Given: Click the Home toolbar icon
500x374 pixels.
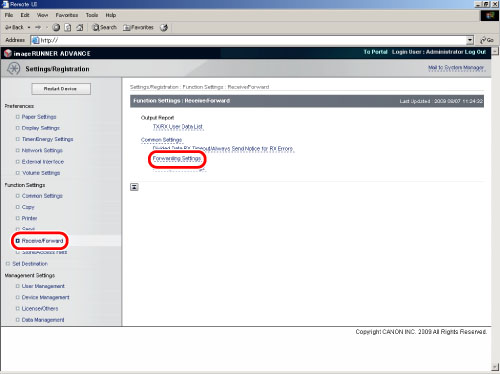Looking at the screenshot, I should pyautogui.click(x=80, y=27).
